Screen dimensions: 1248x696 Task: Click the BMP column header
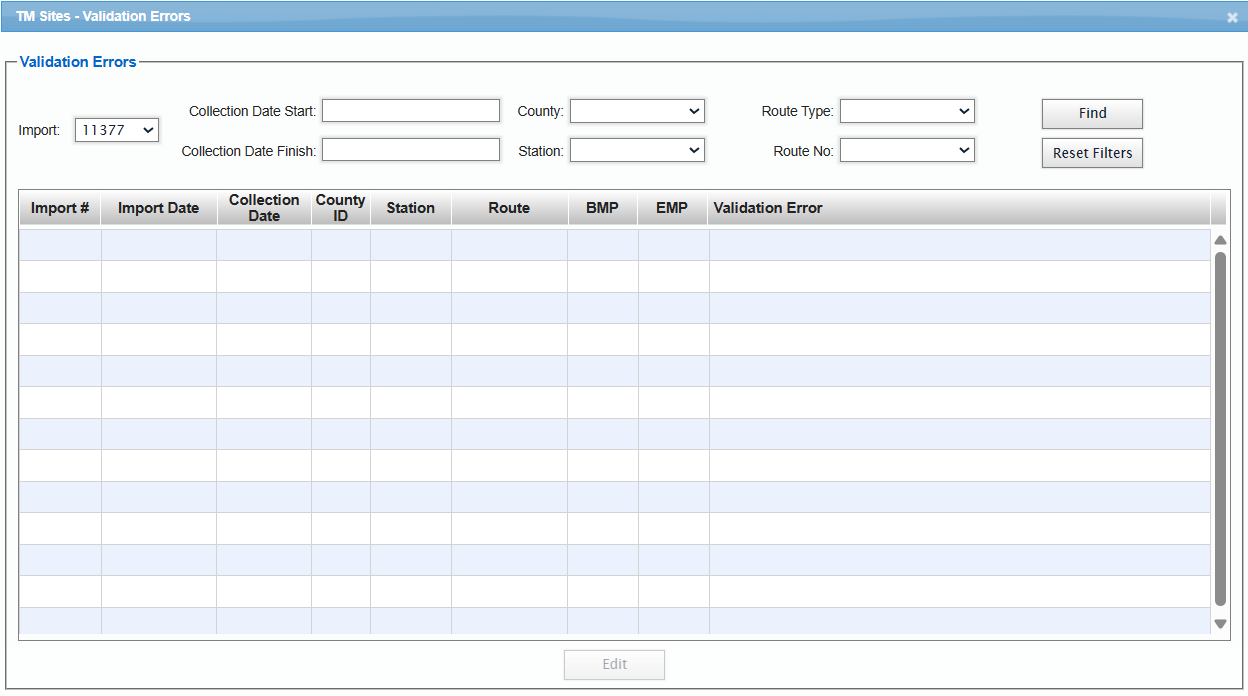602,207
